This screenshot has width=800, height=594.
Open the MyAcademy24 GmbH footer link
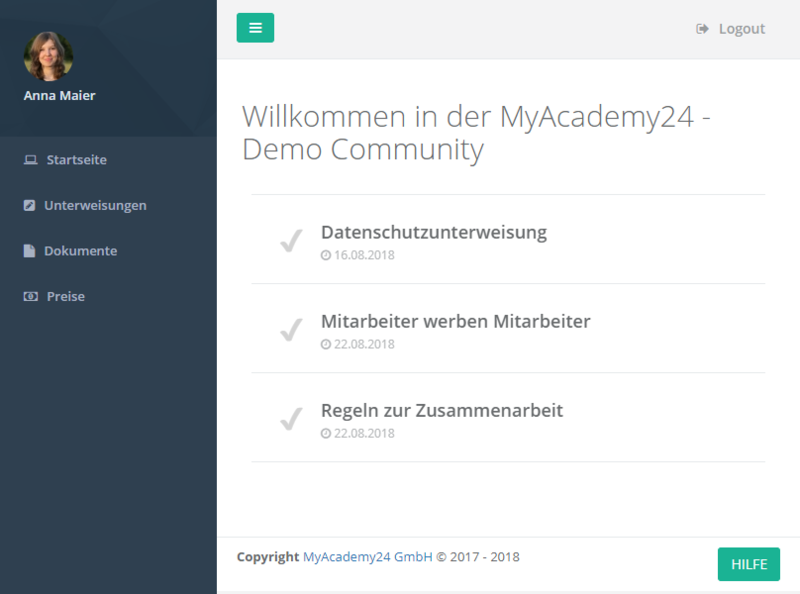tap(368, 557)
